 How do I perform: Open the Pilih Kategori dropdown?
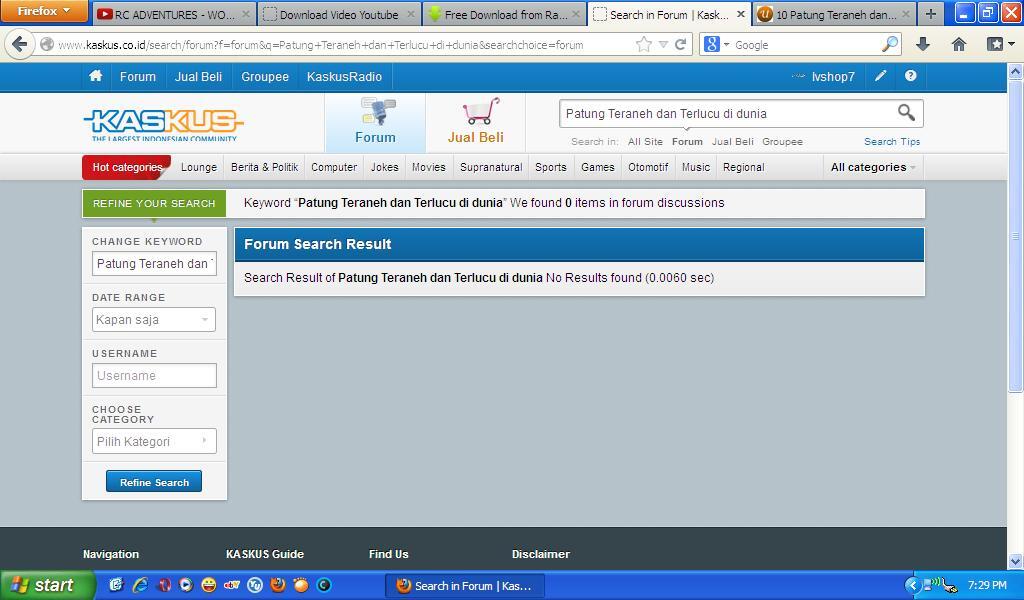pos(153,441)
